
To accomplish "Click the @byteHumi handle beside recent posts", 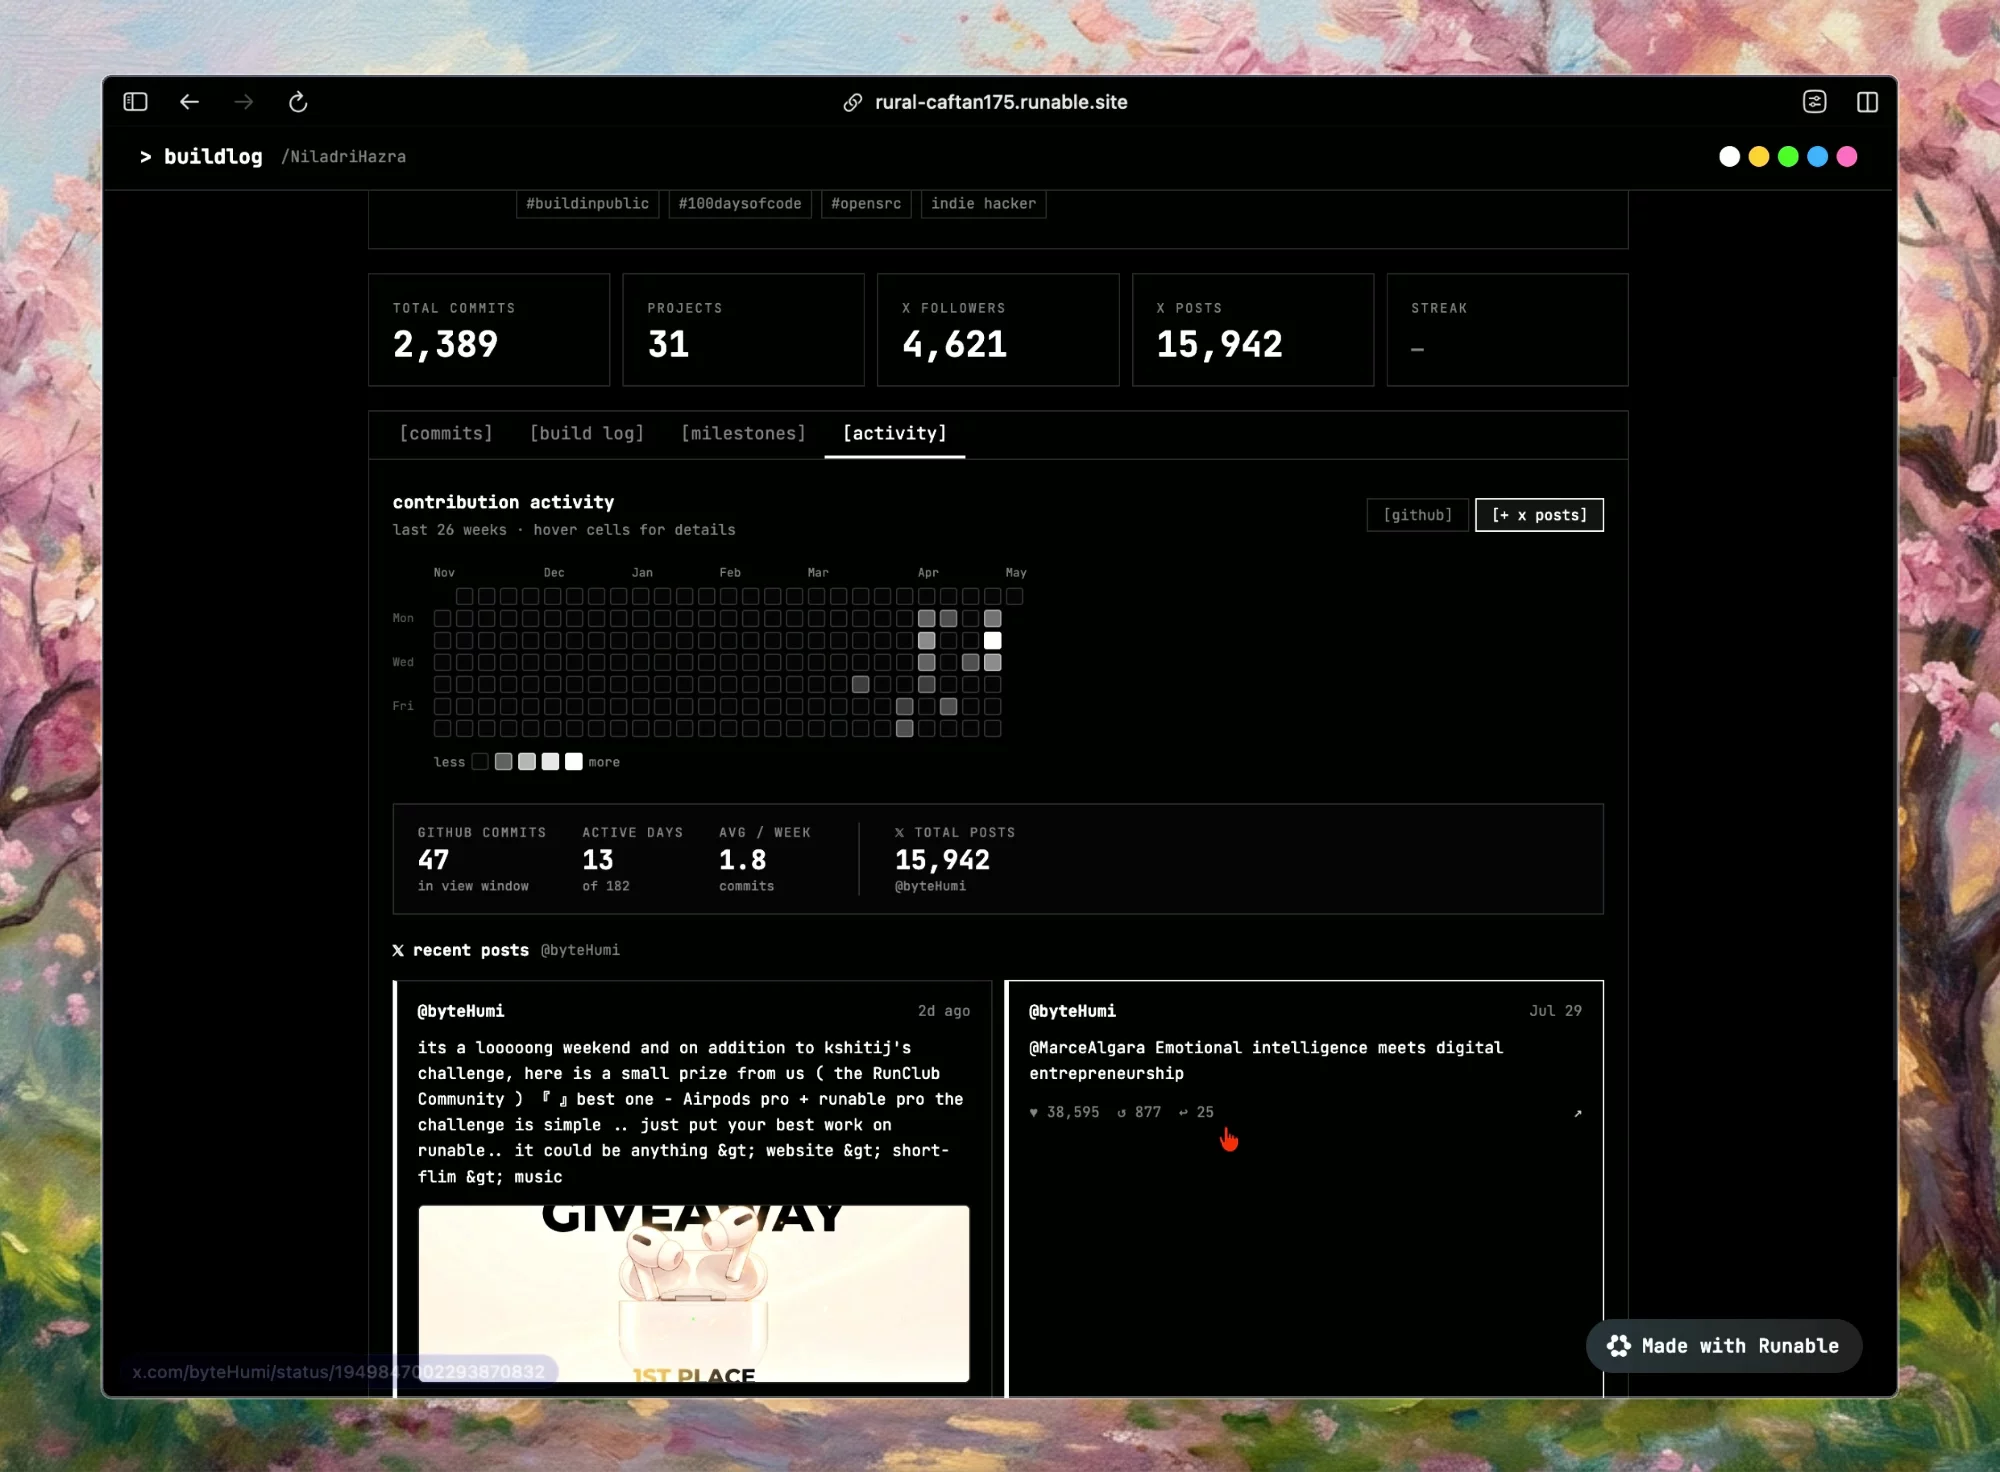I will coord(580,951).
